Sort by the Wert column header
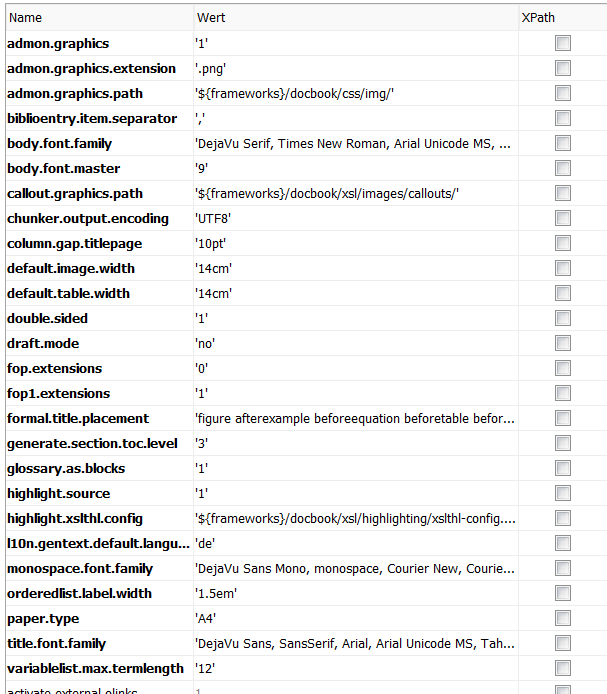 click(356, 18)
